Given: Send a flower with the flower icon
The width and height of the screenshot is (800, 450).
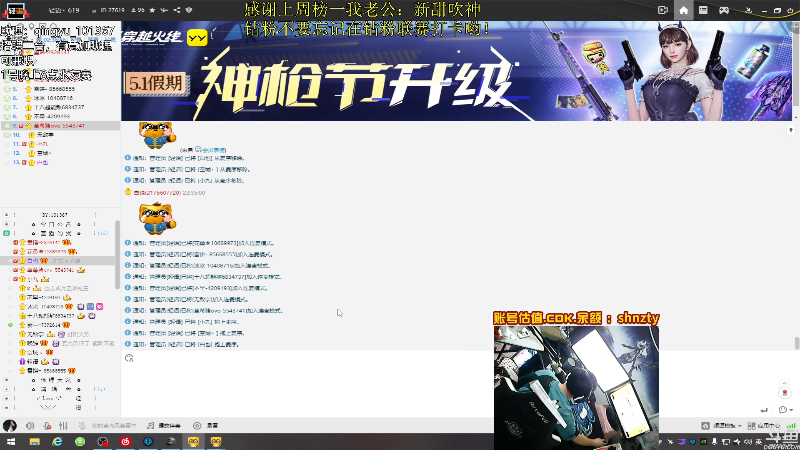Looking at the screenshot, I should 785,392.
